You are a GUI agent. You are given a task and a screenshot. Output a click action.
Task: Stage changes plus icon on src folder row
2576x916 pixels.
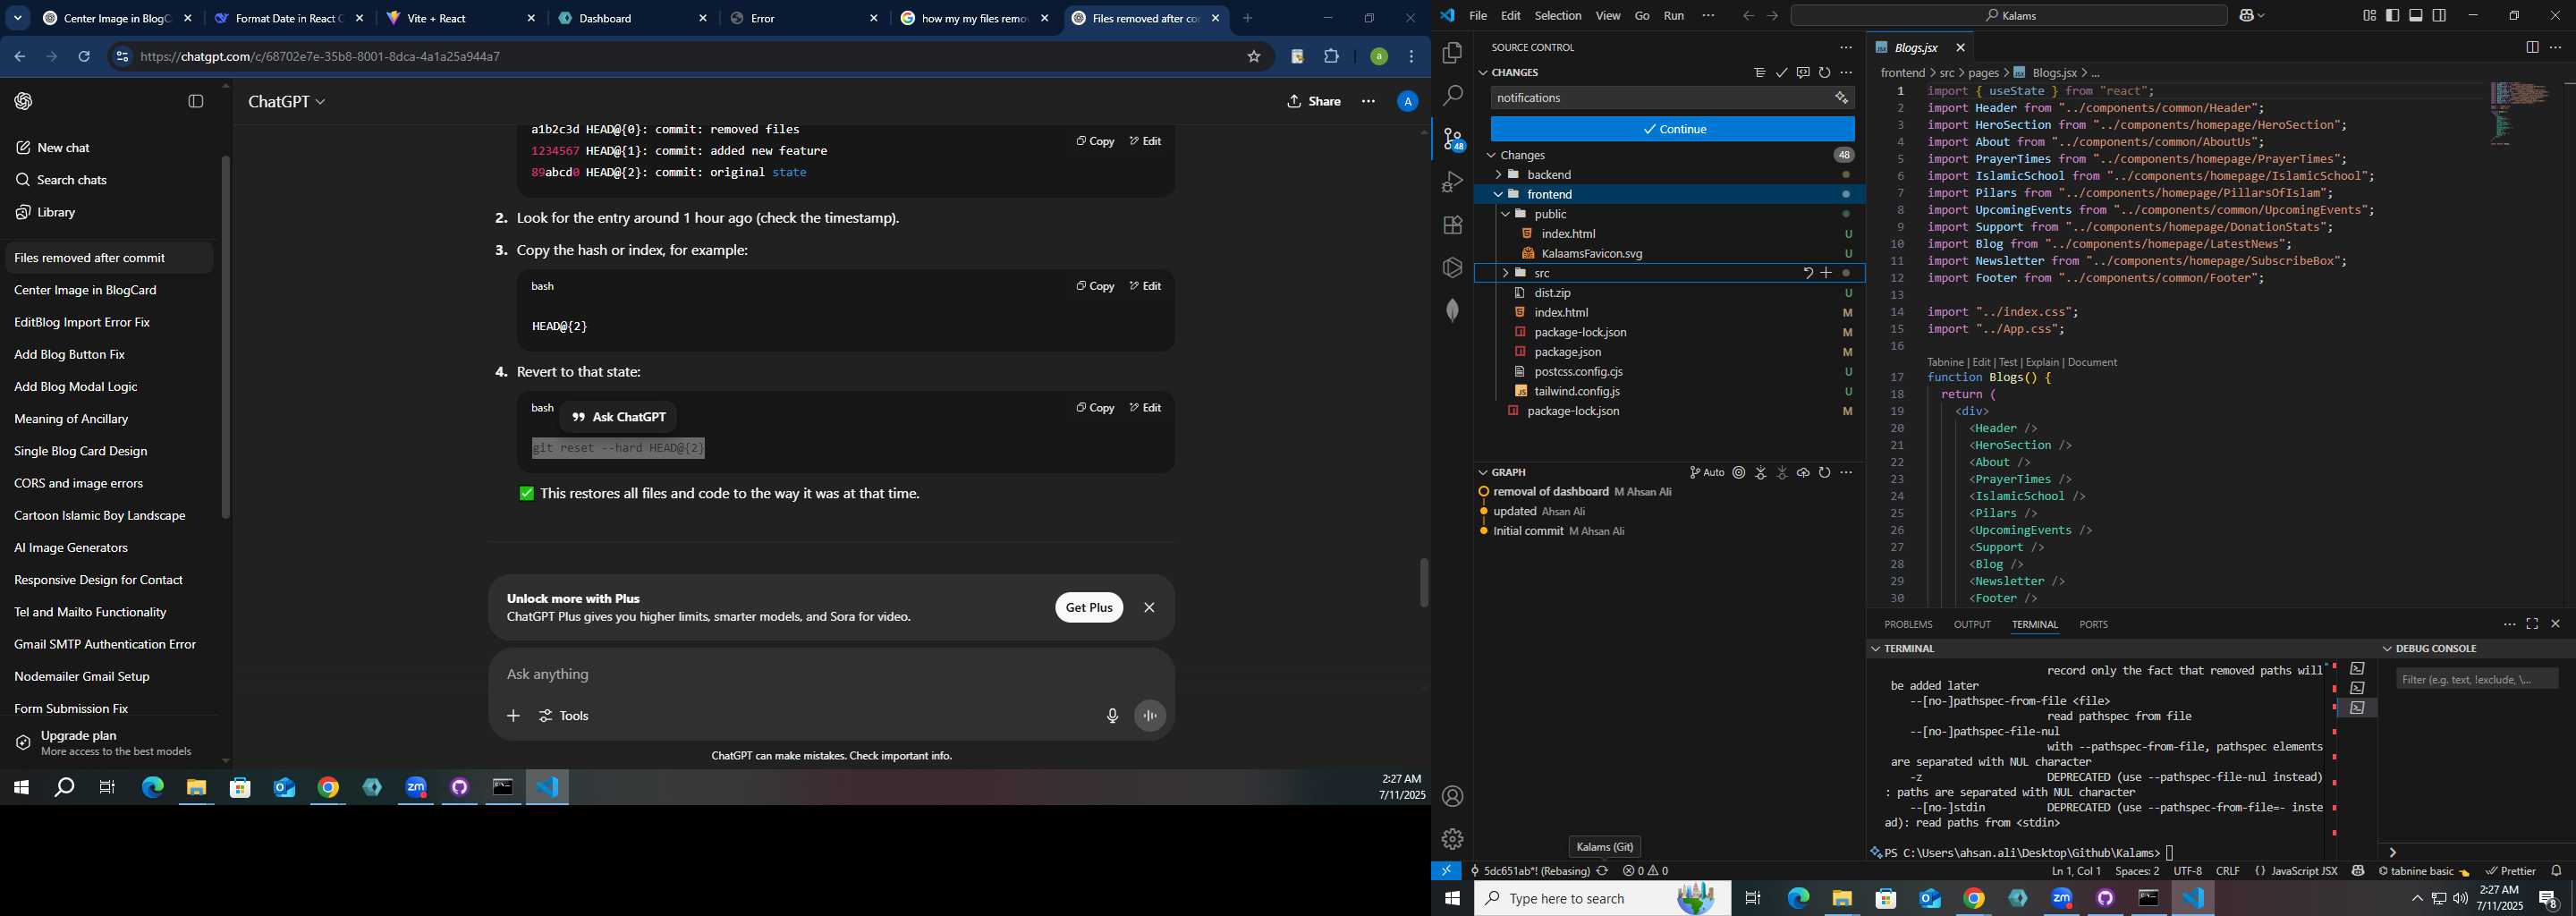coord(1826,273)
